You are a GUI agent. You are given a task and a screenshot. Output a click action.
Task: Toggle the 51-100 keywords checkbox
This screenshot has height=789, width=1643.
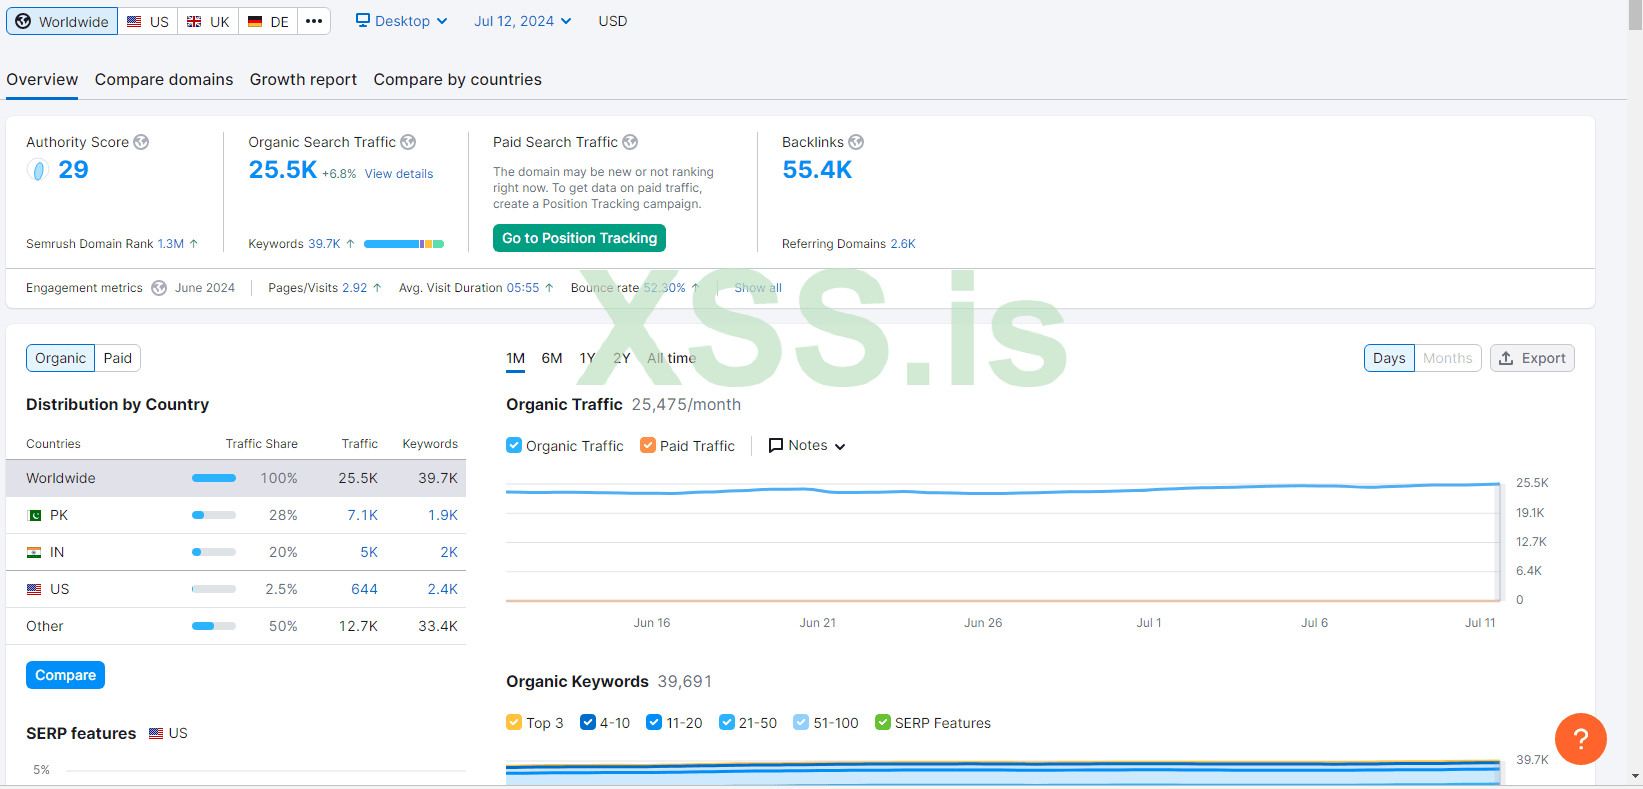point(801,722)
